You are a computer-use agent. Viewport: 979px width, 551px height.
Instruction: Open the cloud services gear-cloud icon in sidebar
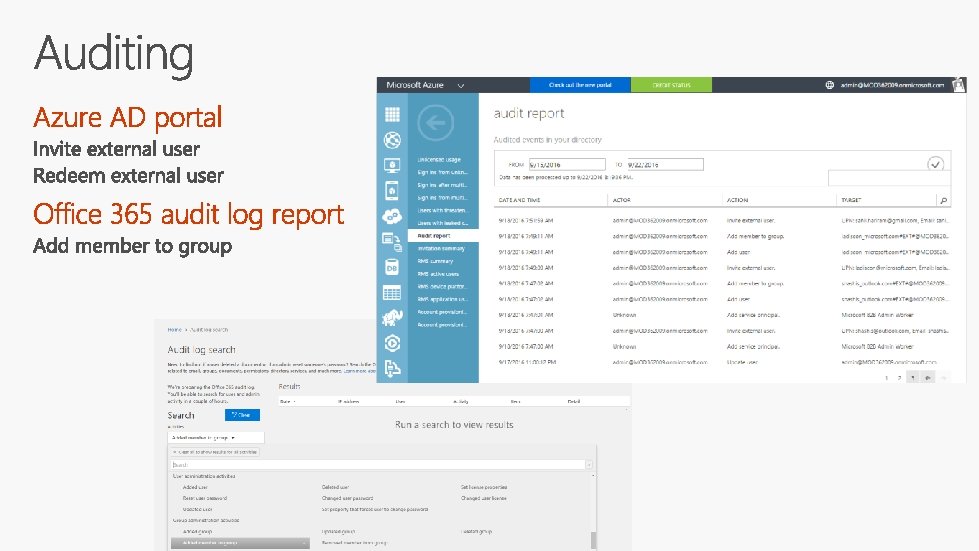[392, 216]
